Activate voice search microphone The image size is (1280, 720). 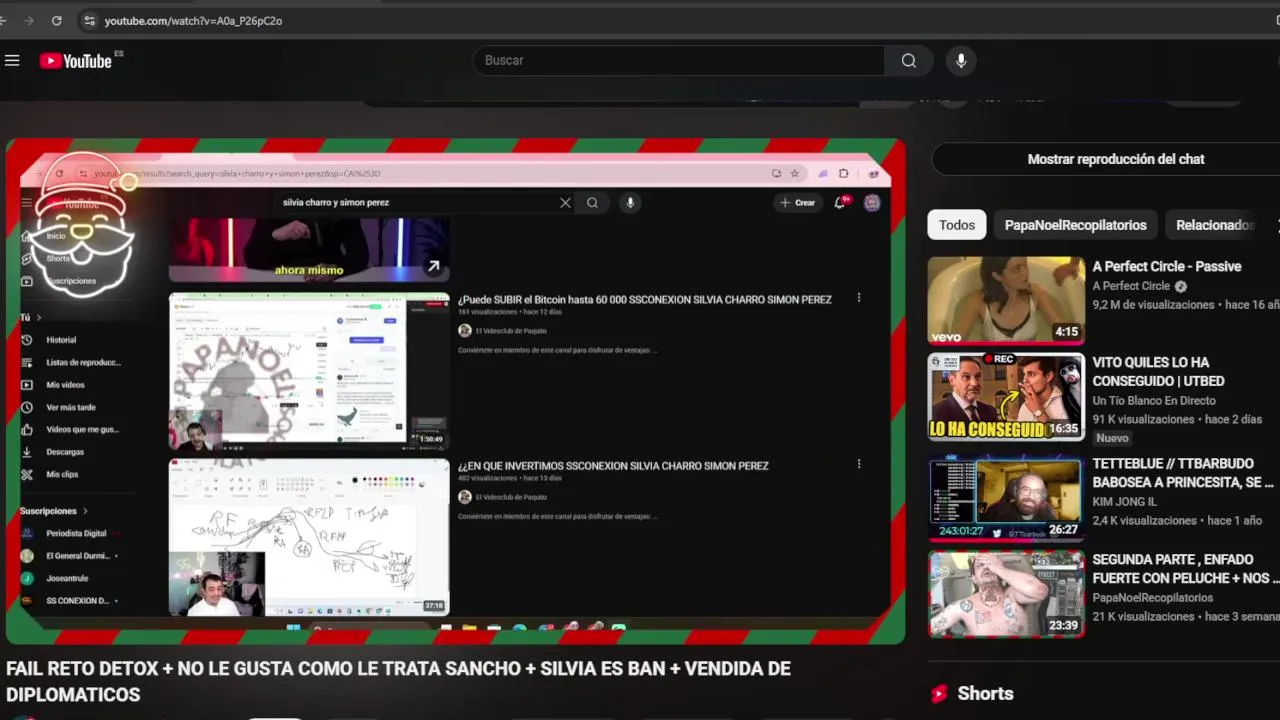coord(961,61)
